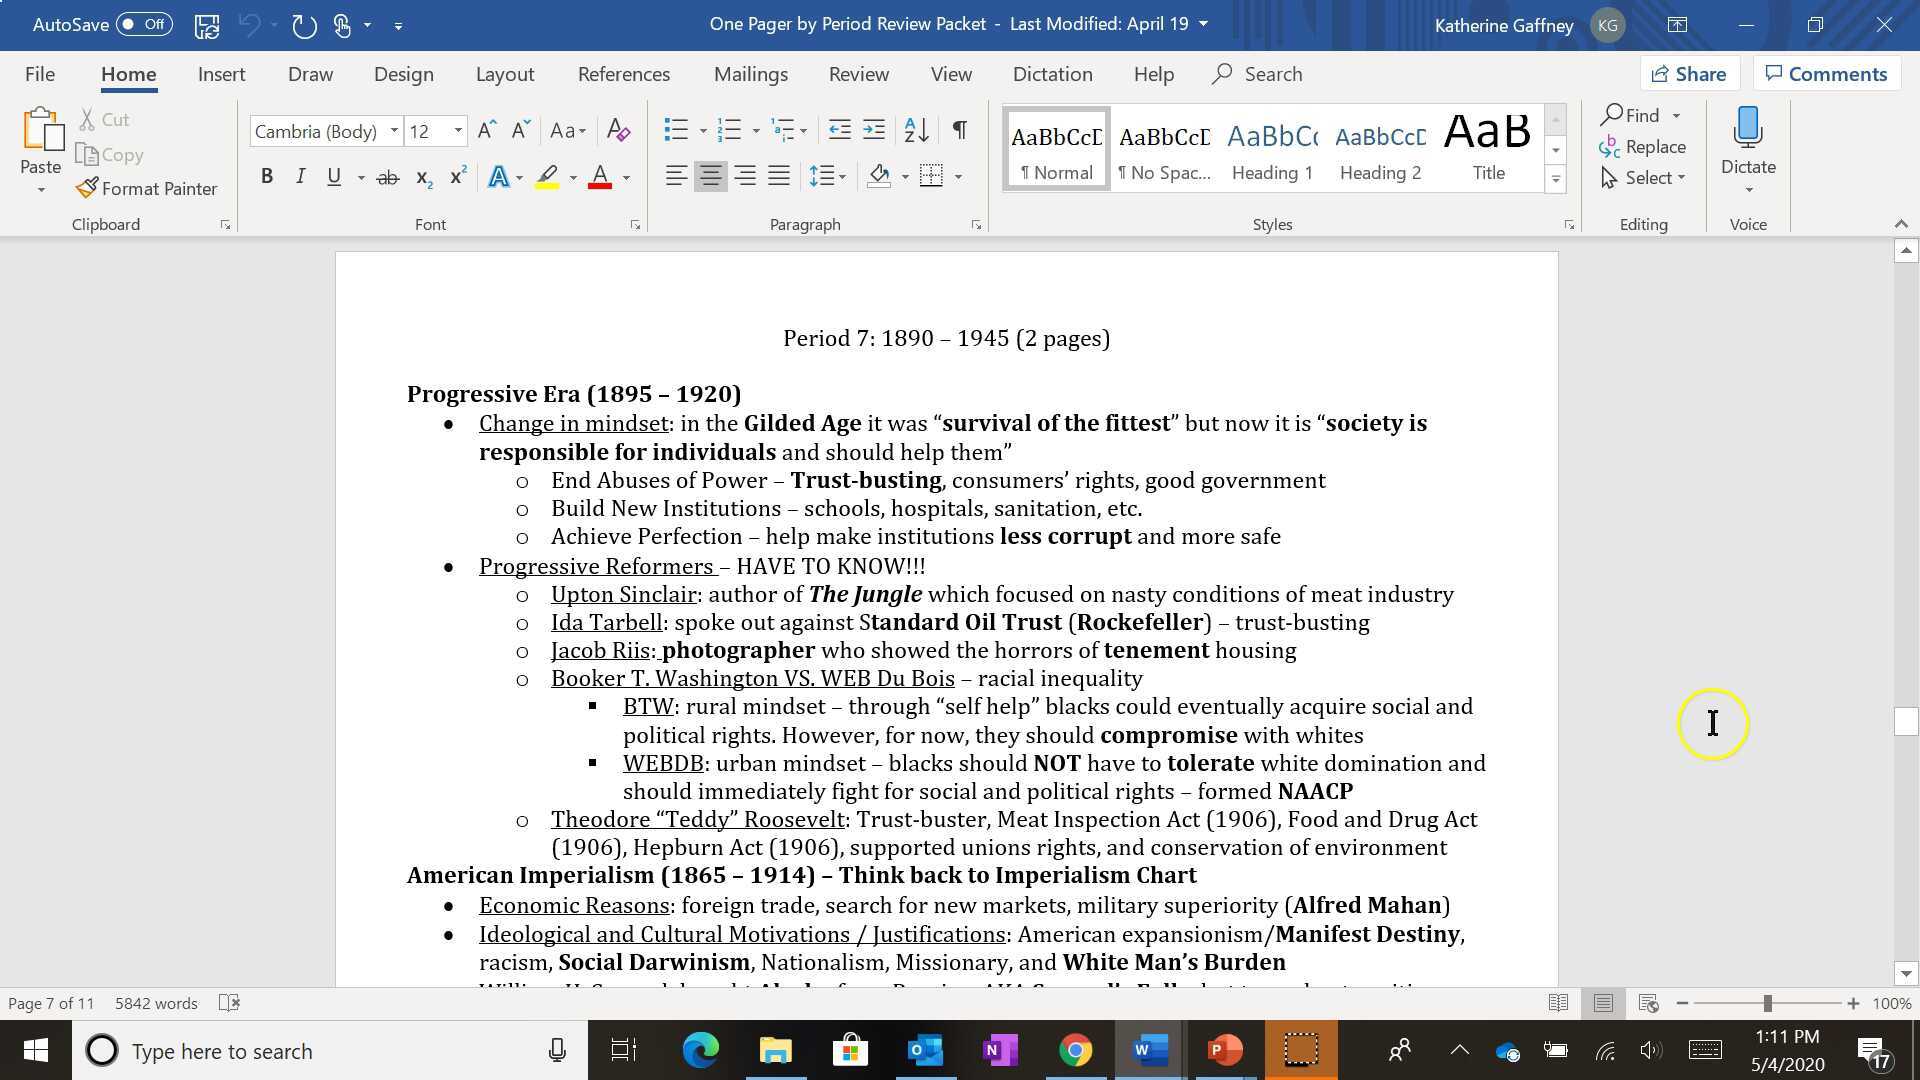
Task: Switch to Read Mode in status bar
Action: coord(1559,1002)
